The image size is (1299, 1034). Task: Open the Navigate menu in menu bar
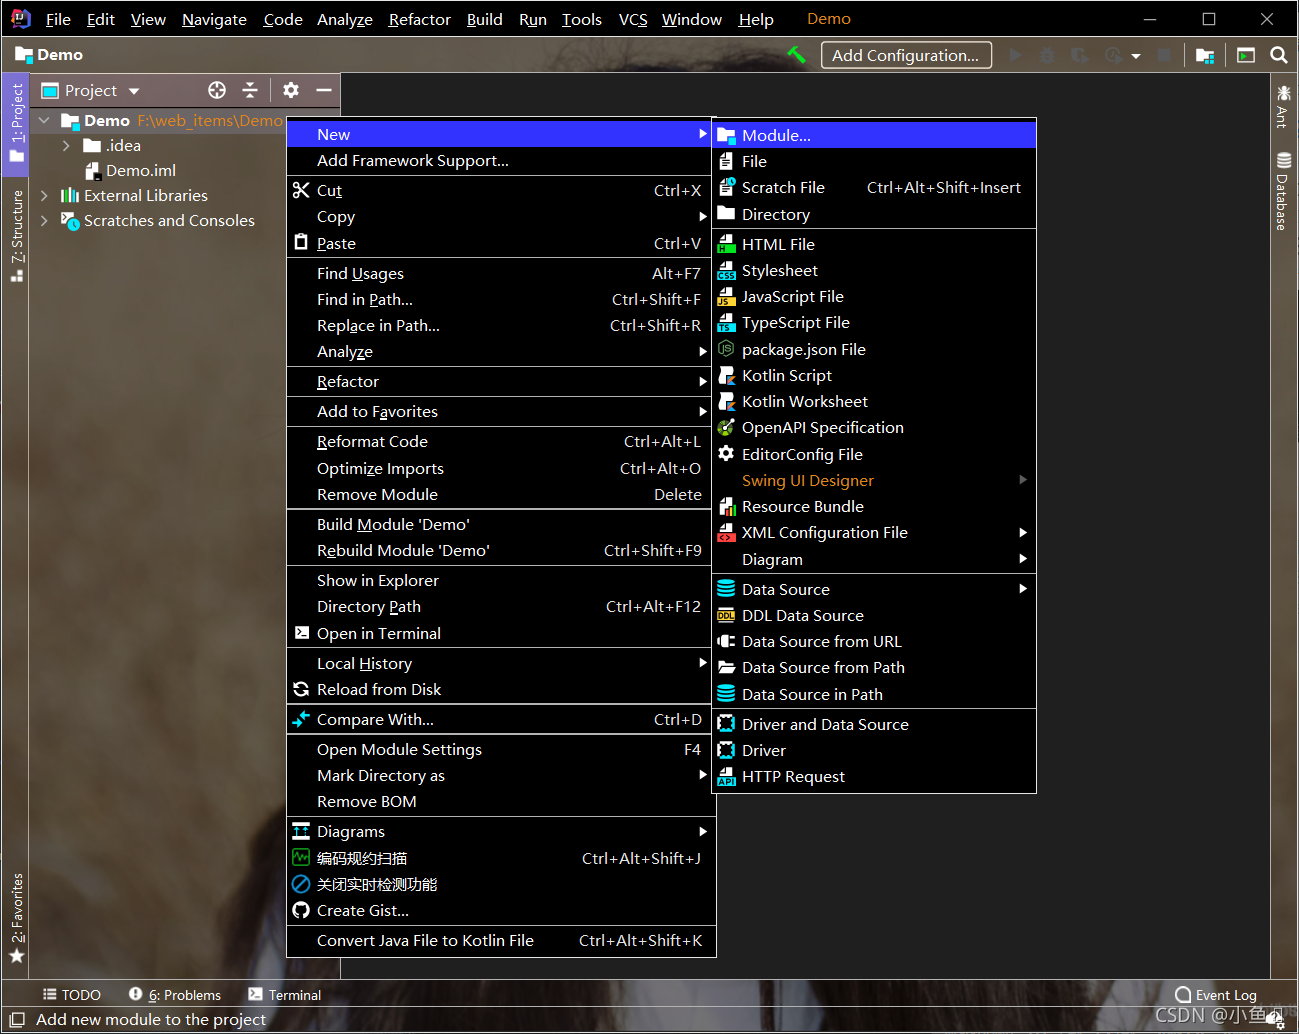coord(214,19)
